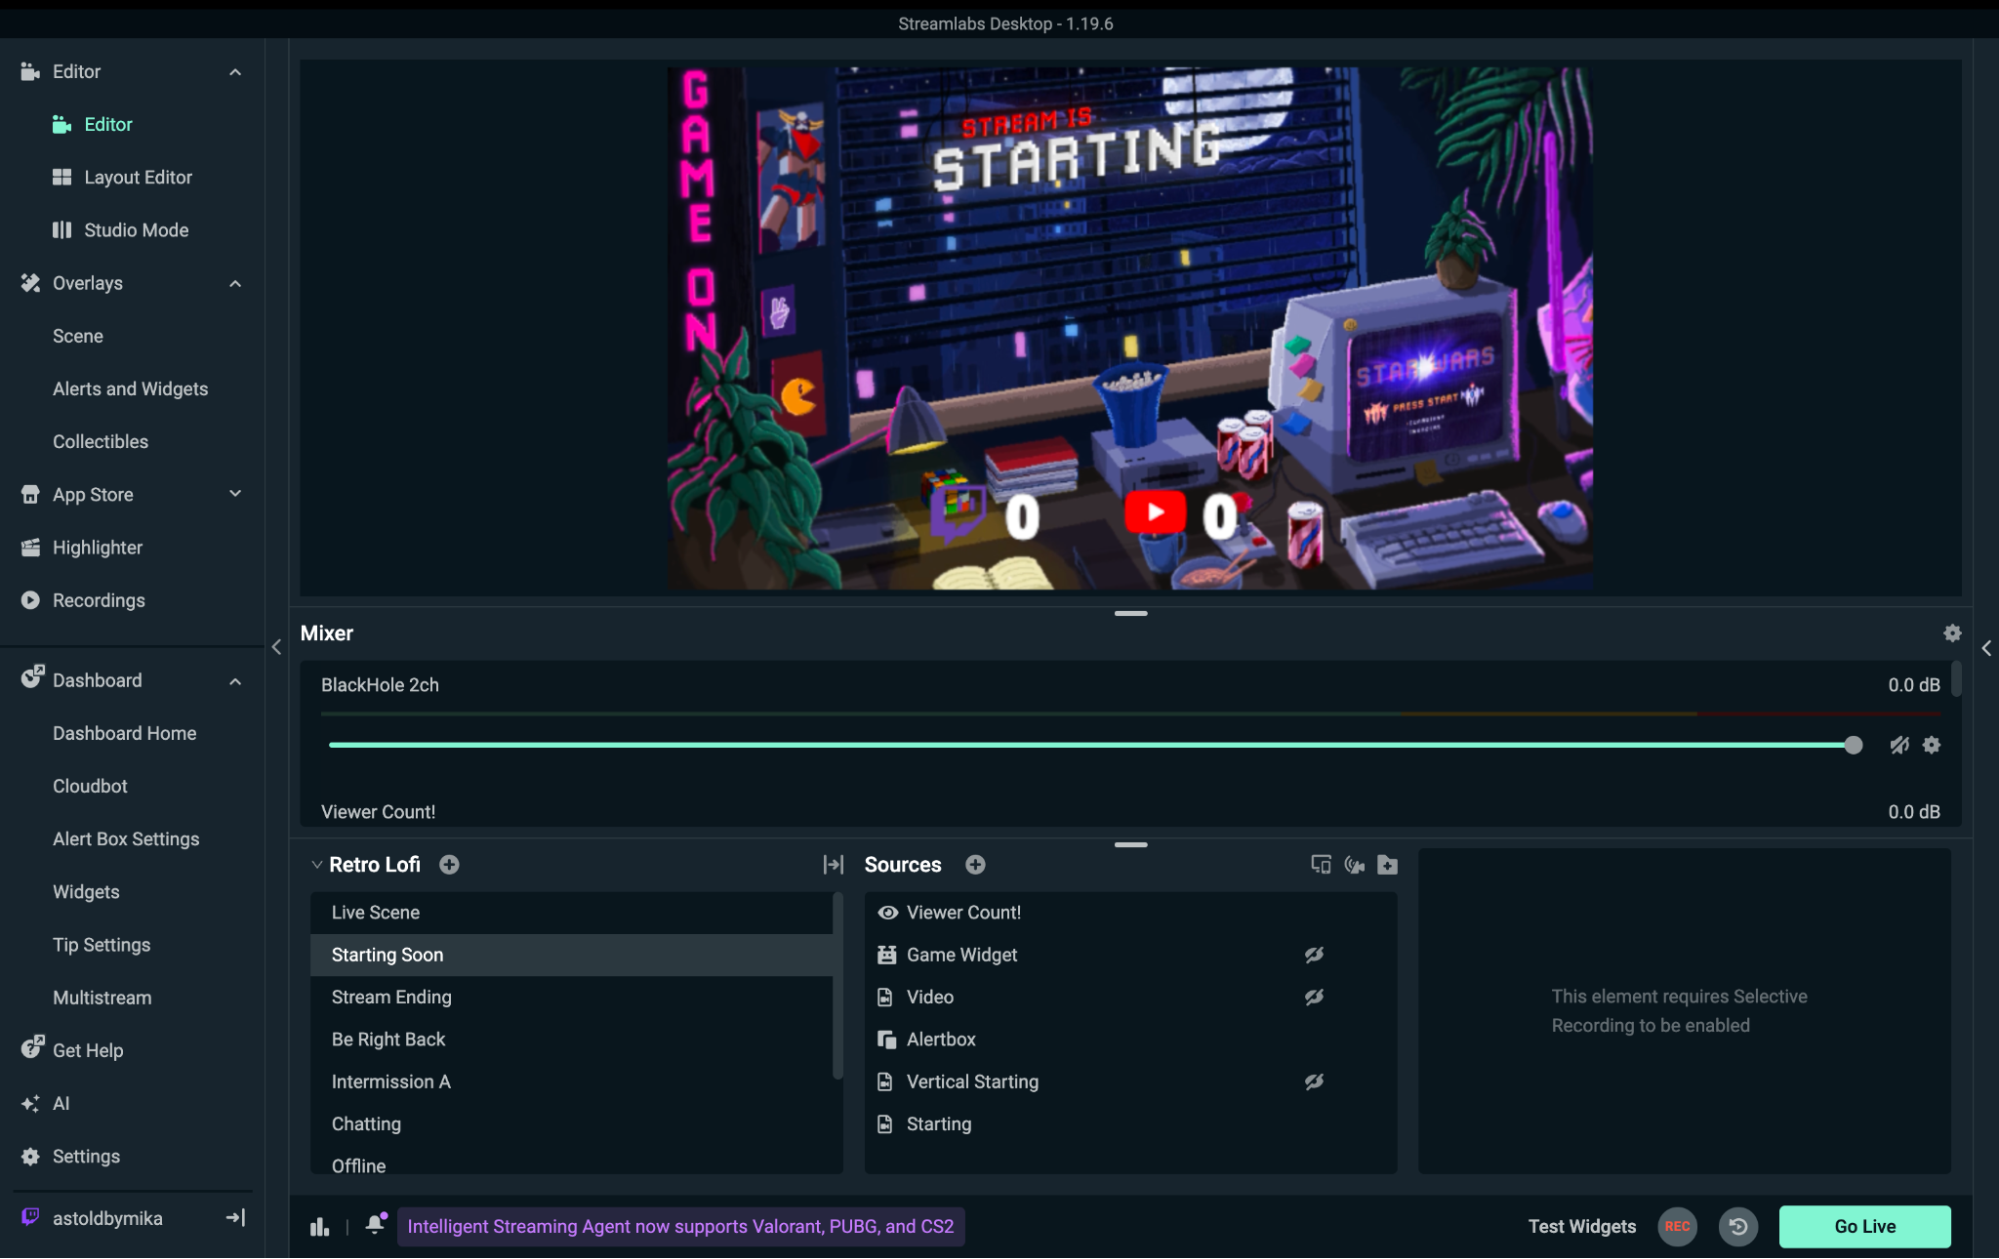
Task: Switch to the Layout Editor
Action: pos(137,177)
